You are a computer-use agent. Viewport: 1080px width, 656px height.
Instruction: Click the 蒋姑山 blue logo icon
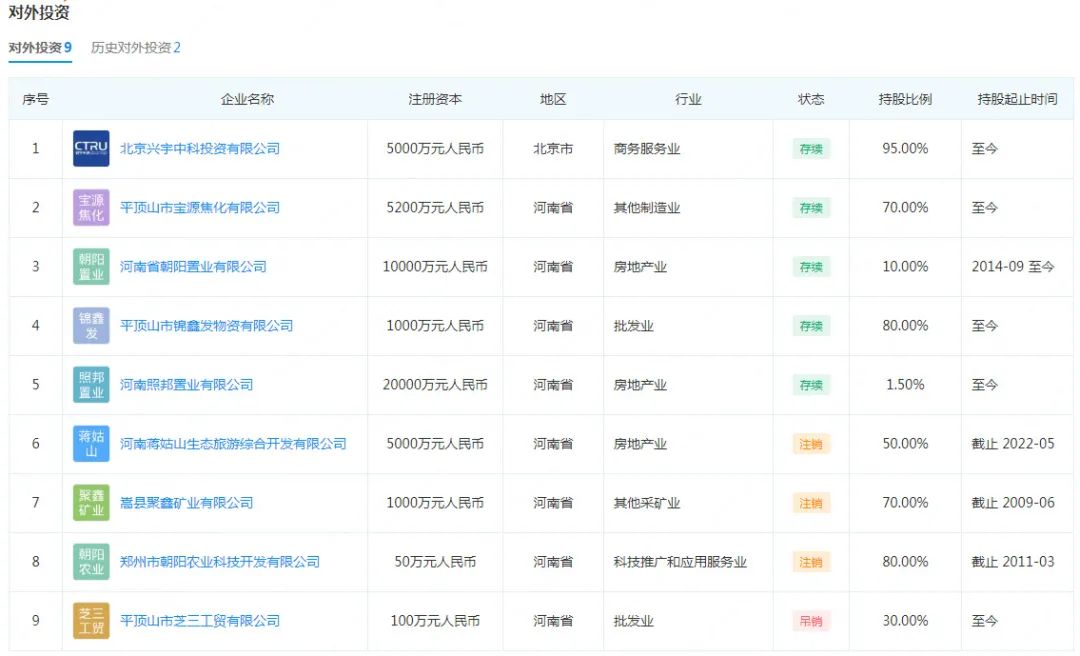coord(91,443)
